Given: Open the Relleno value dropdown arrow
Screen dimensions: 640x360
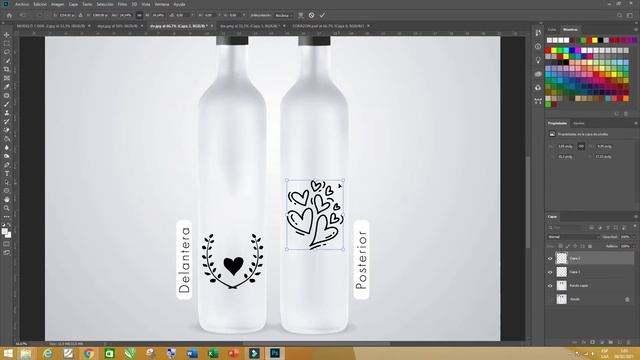Looking at the screenshot, I should click(x=633, y=246).
